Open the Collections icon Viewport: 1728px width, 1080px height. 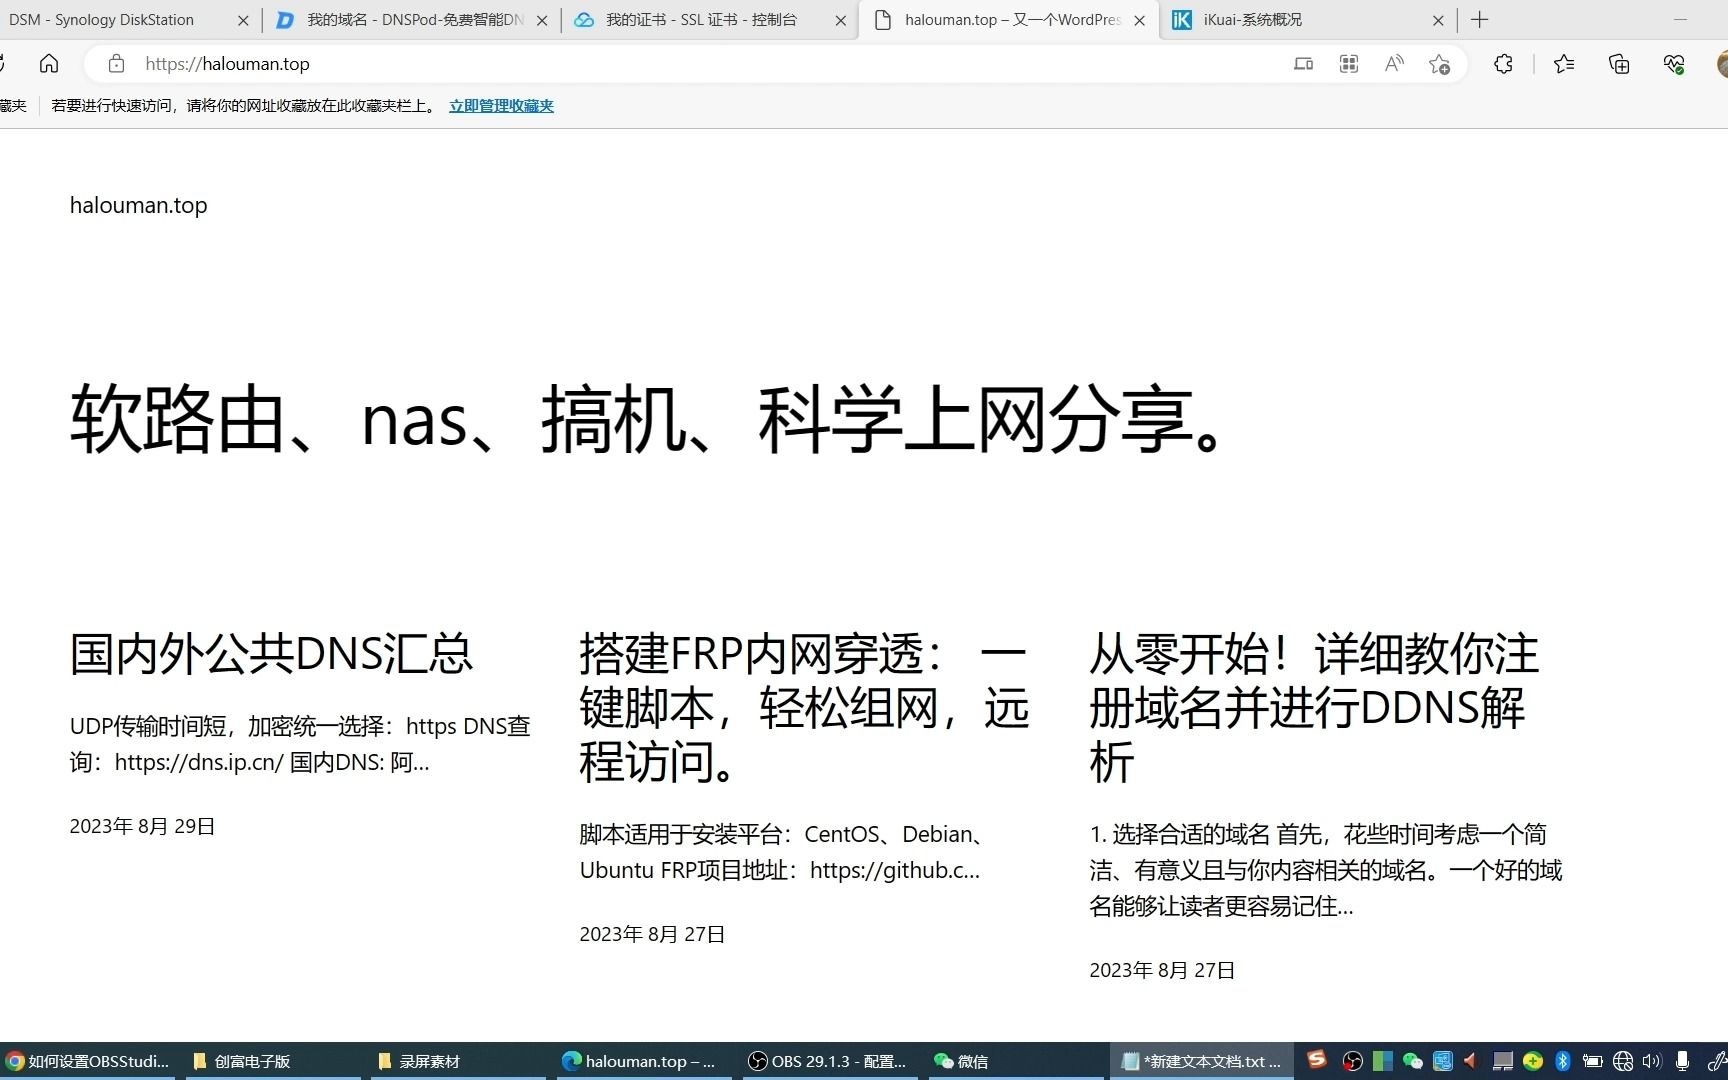click(x=1619, y=64)
